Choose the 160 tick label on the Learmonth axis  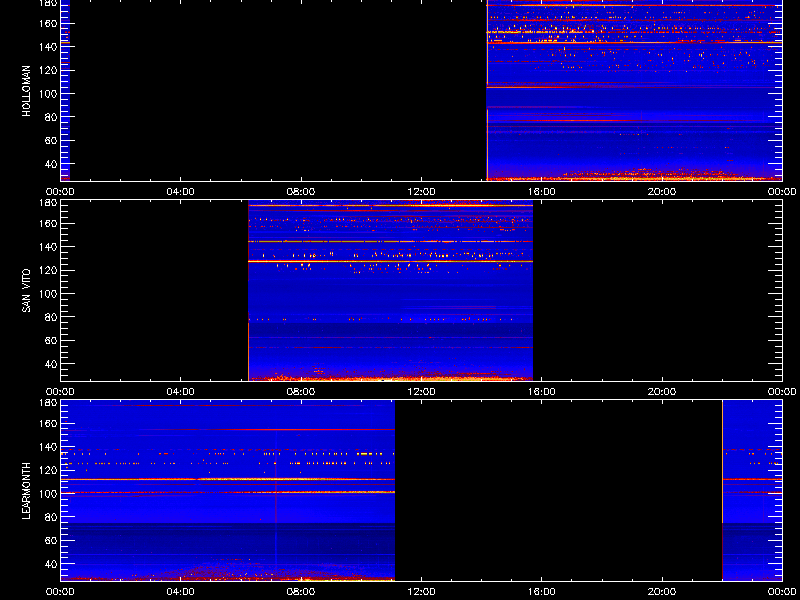pos(47,423)
